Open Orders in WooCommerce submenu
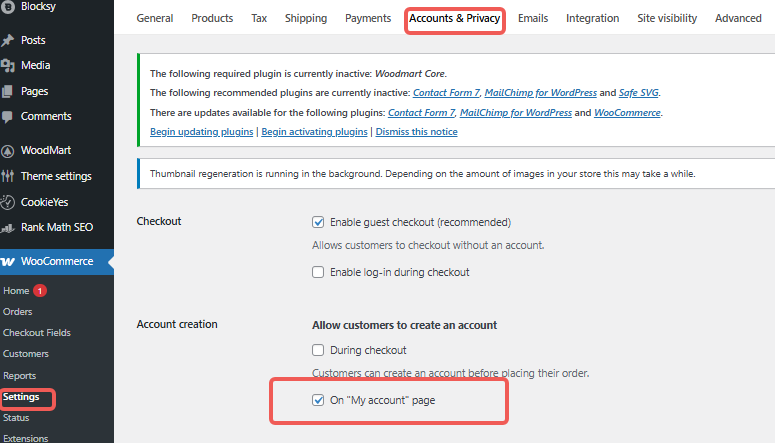The height and width of the screenshot is (443, 775). (x=18, y=312)
